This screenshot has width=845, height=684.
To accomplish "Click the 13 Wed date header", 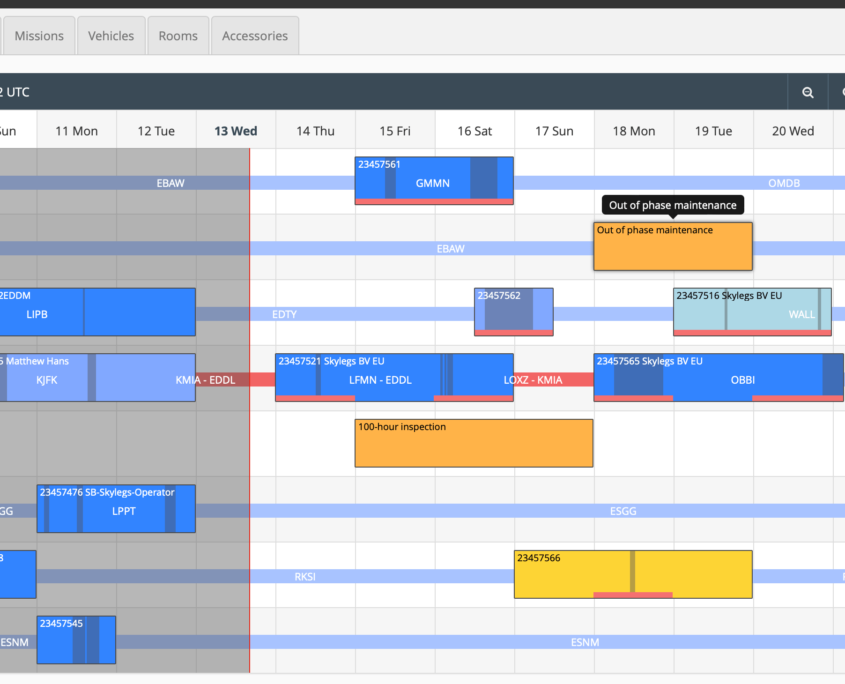I will coord(236,131).
